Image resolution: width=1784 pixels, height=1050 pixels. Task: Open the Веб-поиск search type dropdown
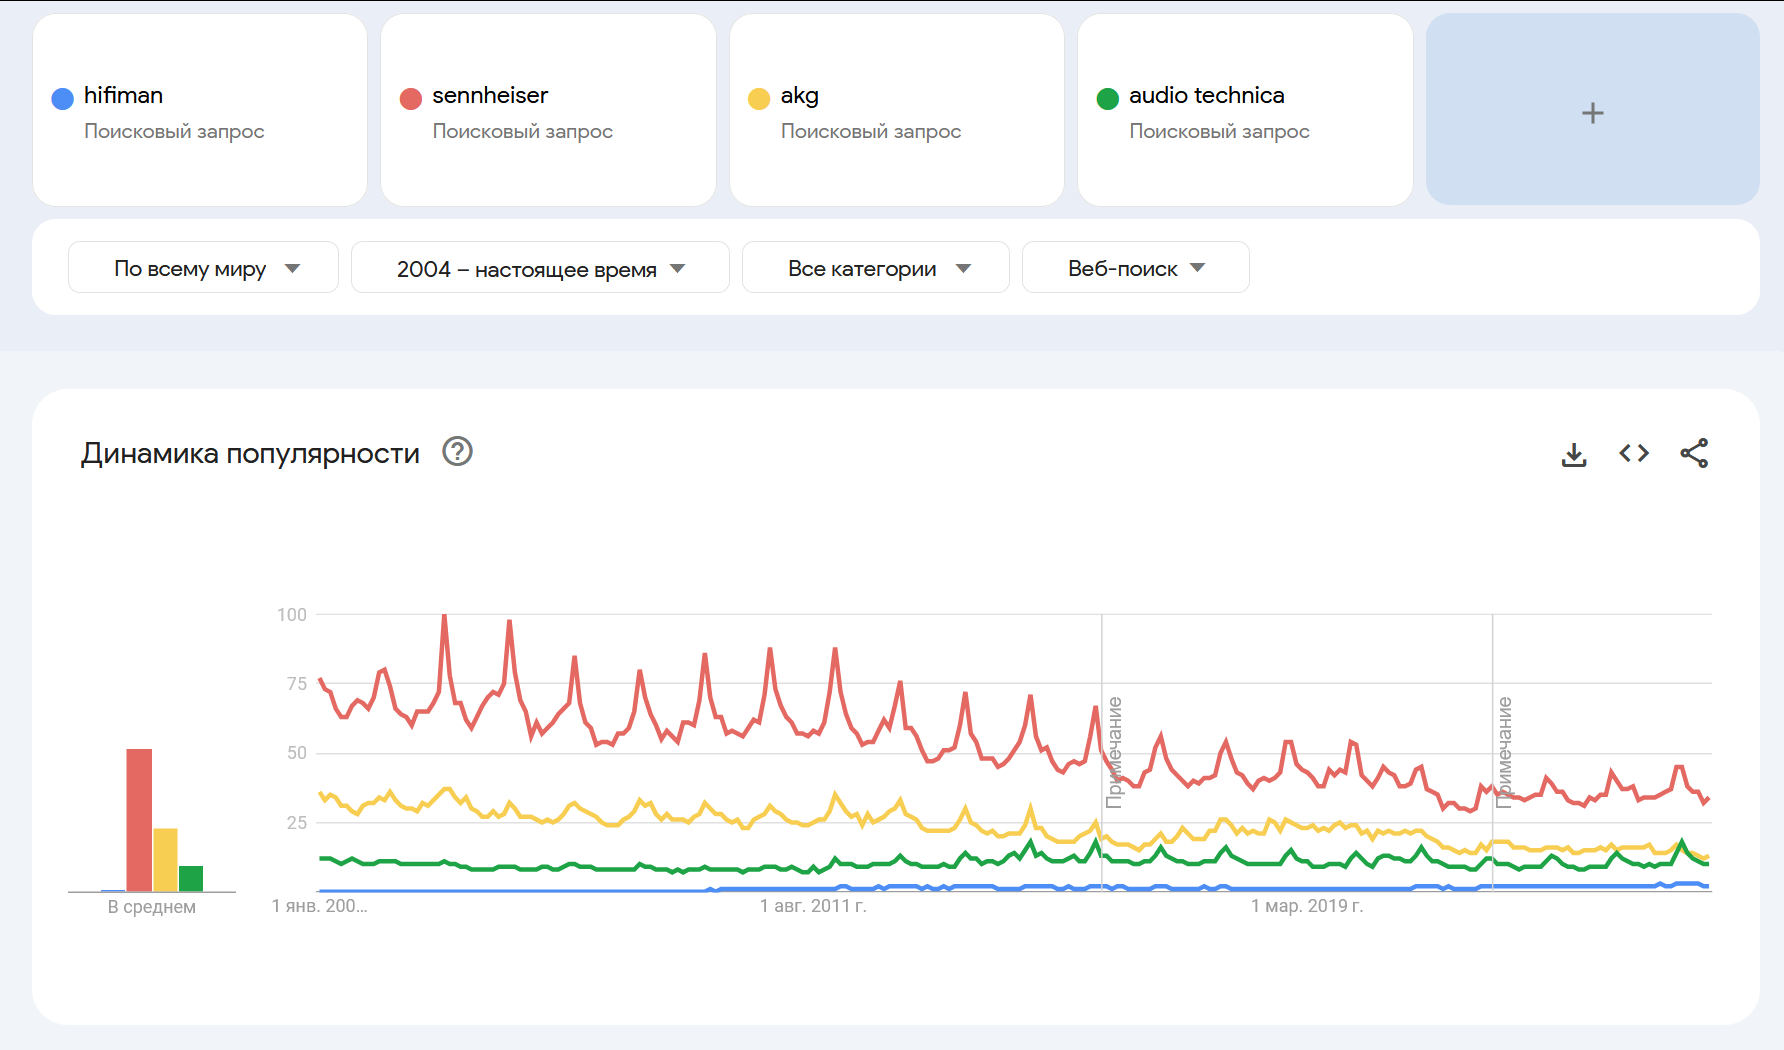[1135, 268]
